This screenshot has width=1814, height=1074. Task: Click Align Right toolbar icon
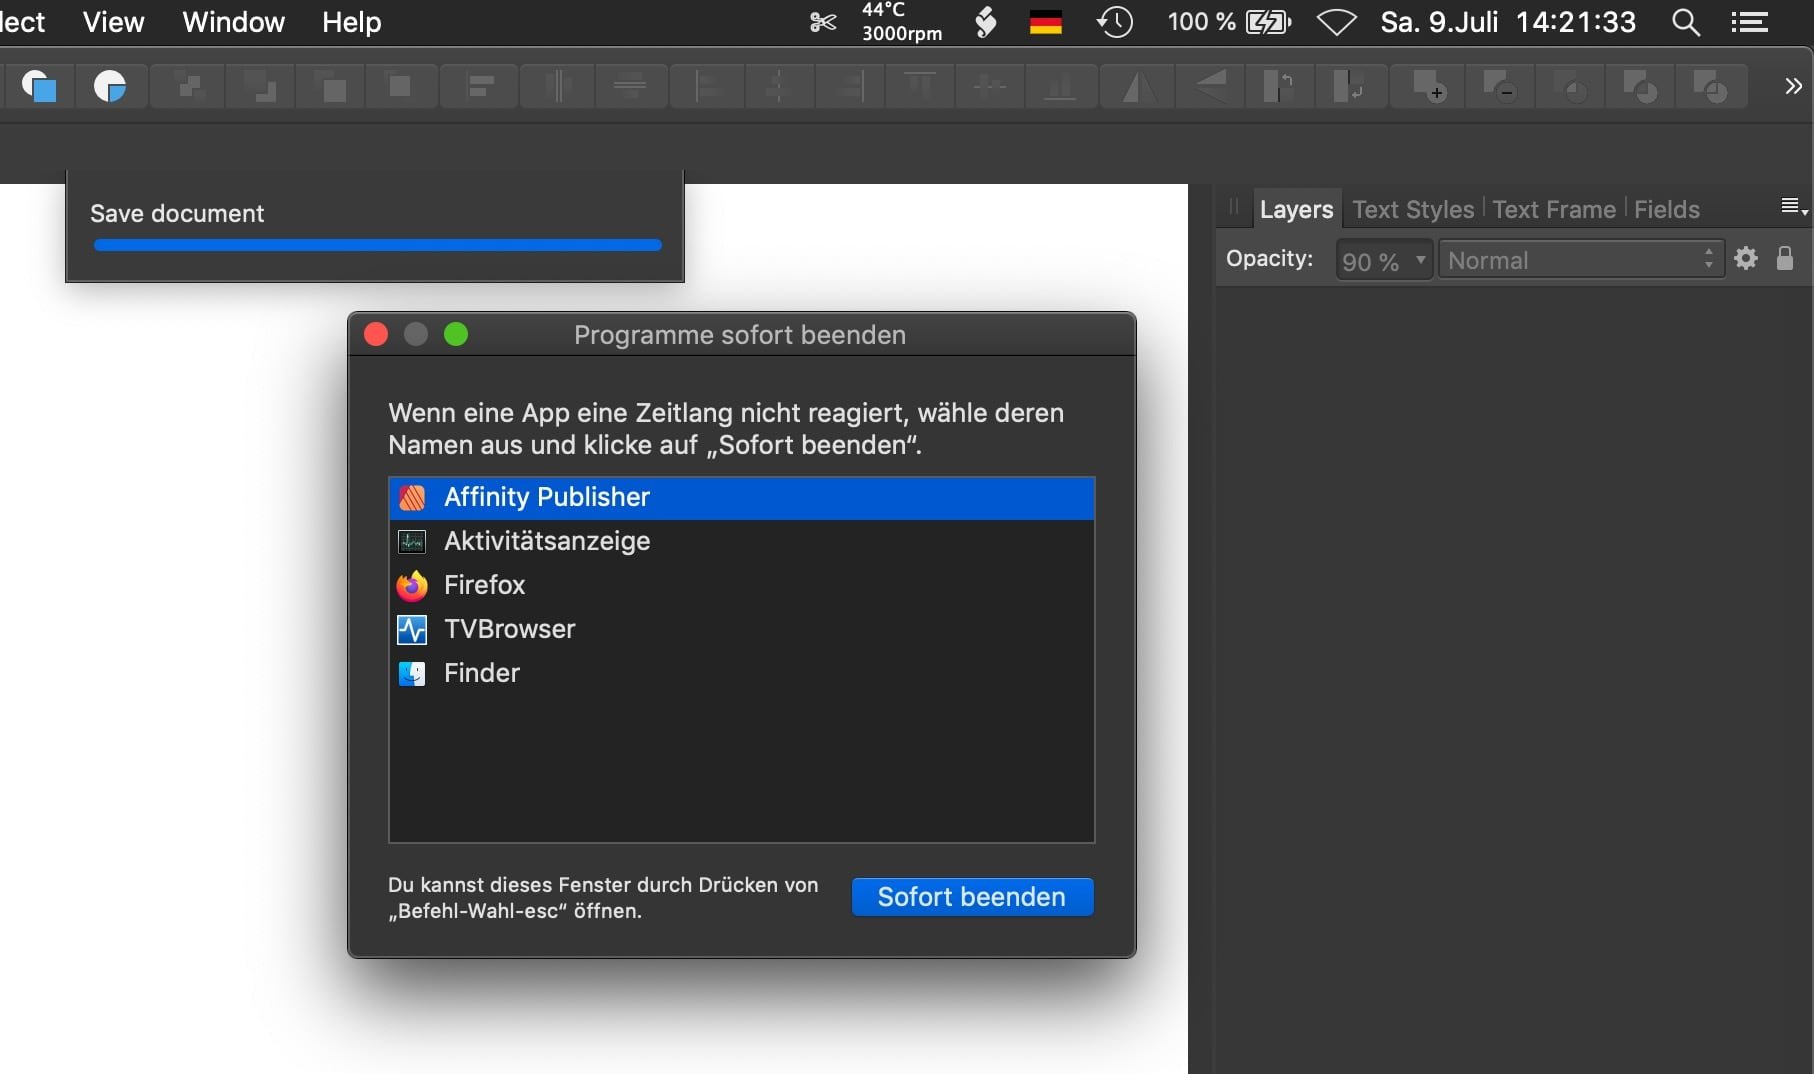[849, 87]
